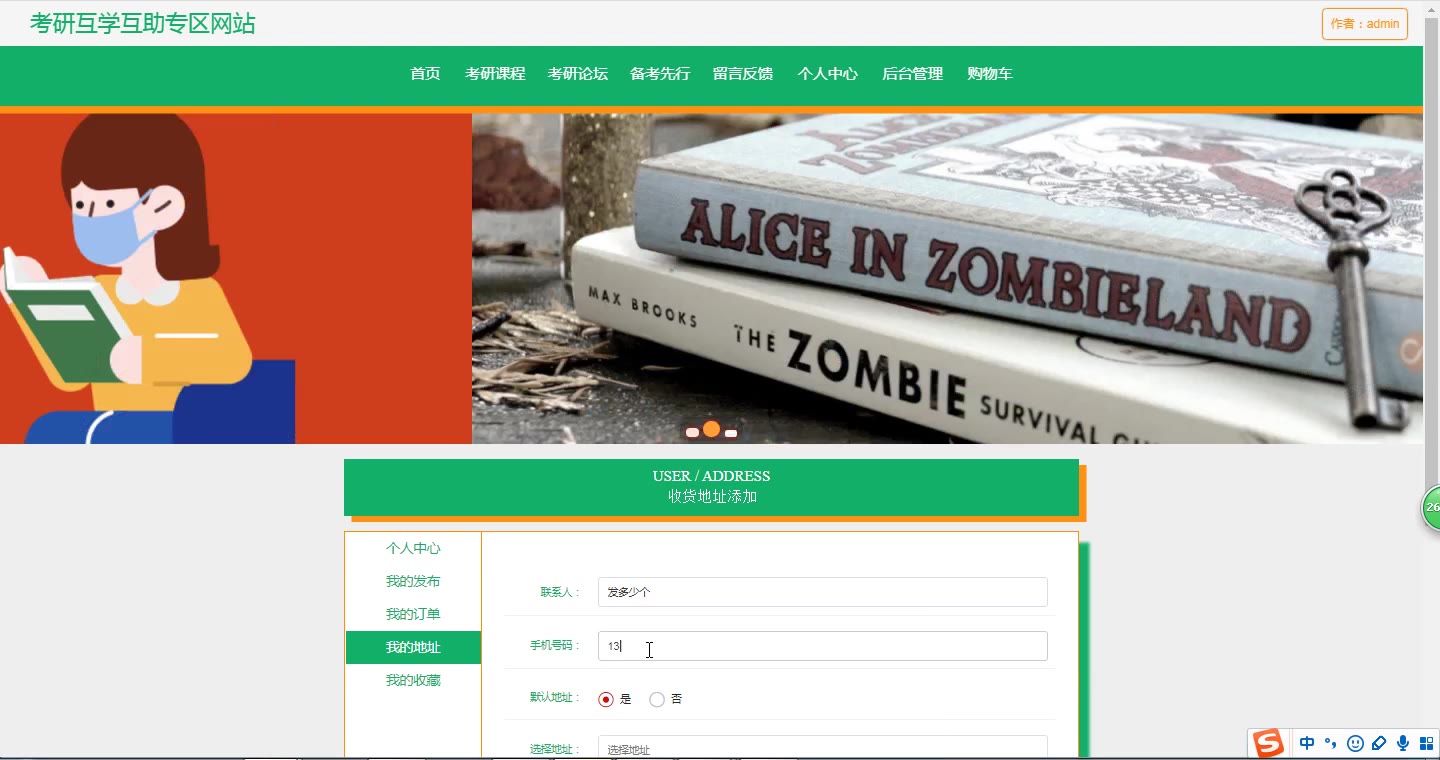Show the third banner slide via its dot

pyautogui.click(x=731, y=433)
